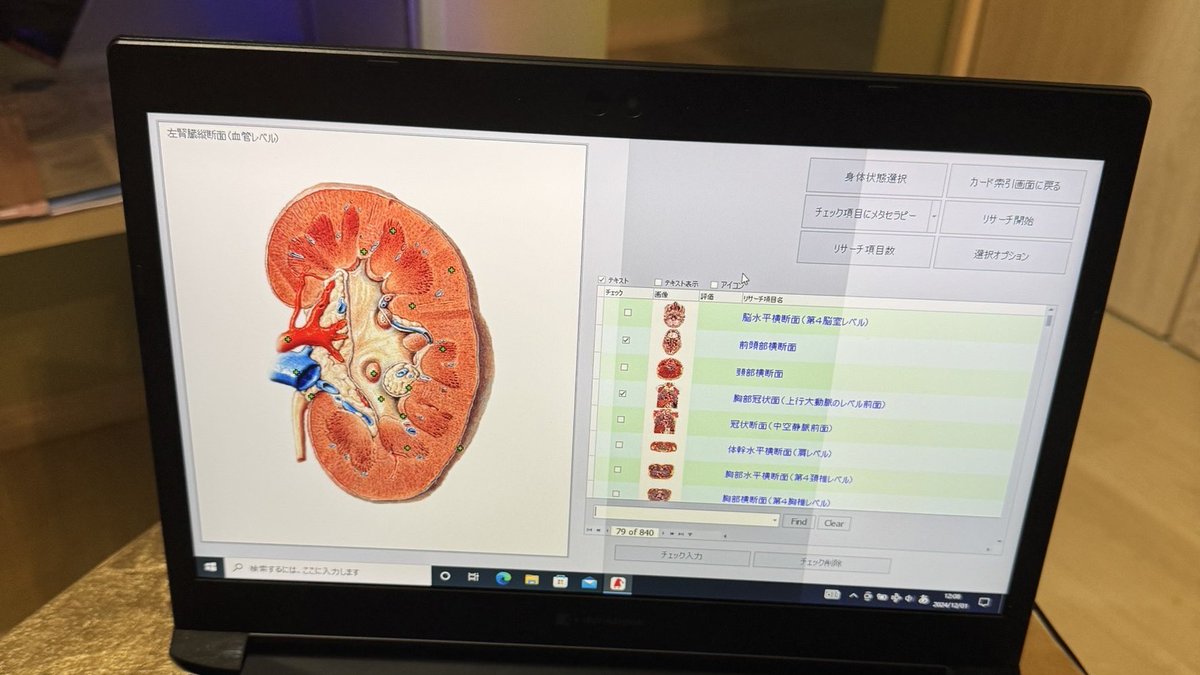
Task: Expand the チェック項目にメタセラピー dropdown arrow
Action: pyautogui.click(x=933, y=215)
